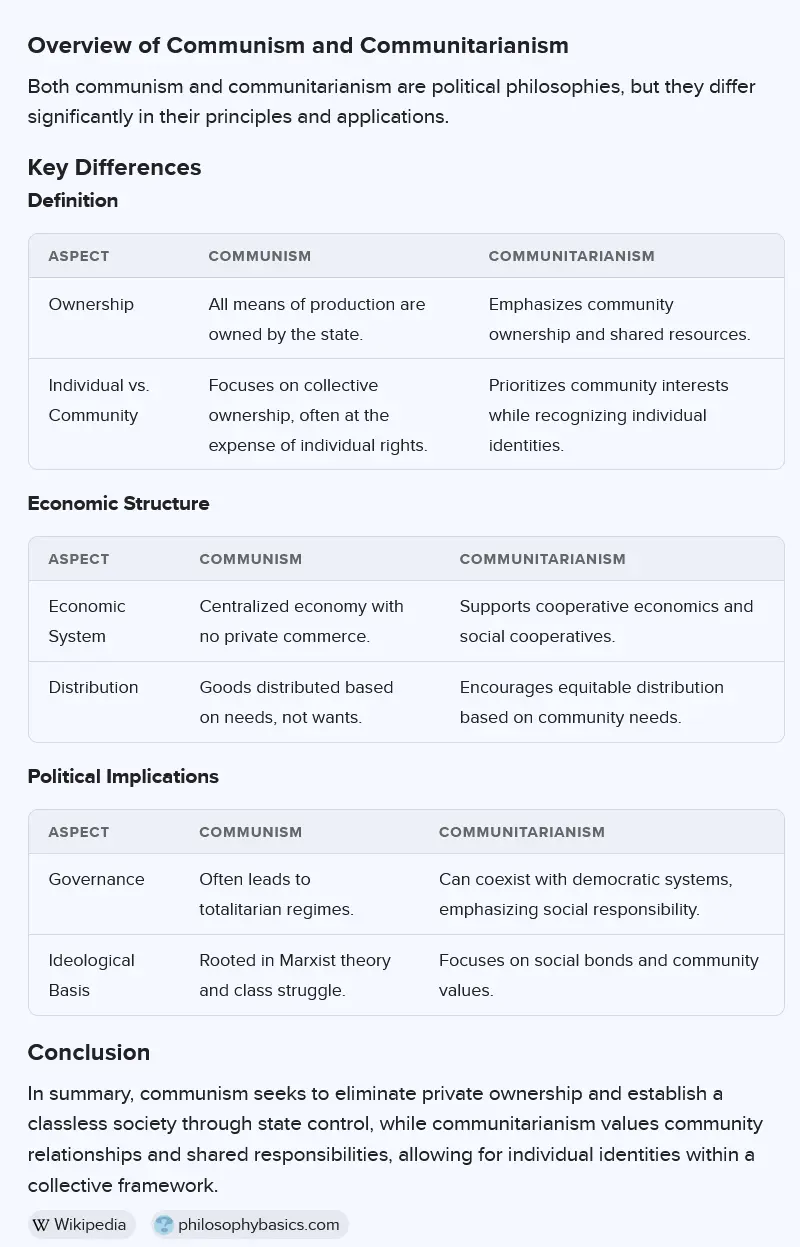
Task: Click the Political Implications section heading
Action: click(123, 776)
